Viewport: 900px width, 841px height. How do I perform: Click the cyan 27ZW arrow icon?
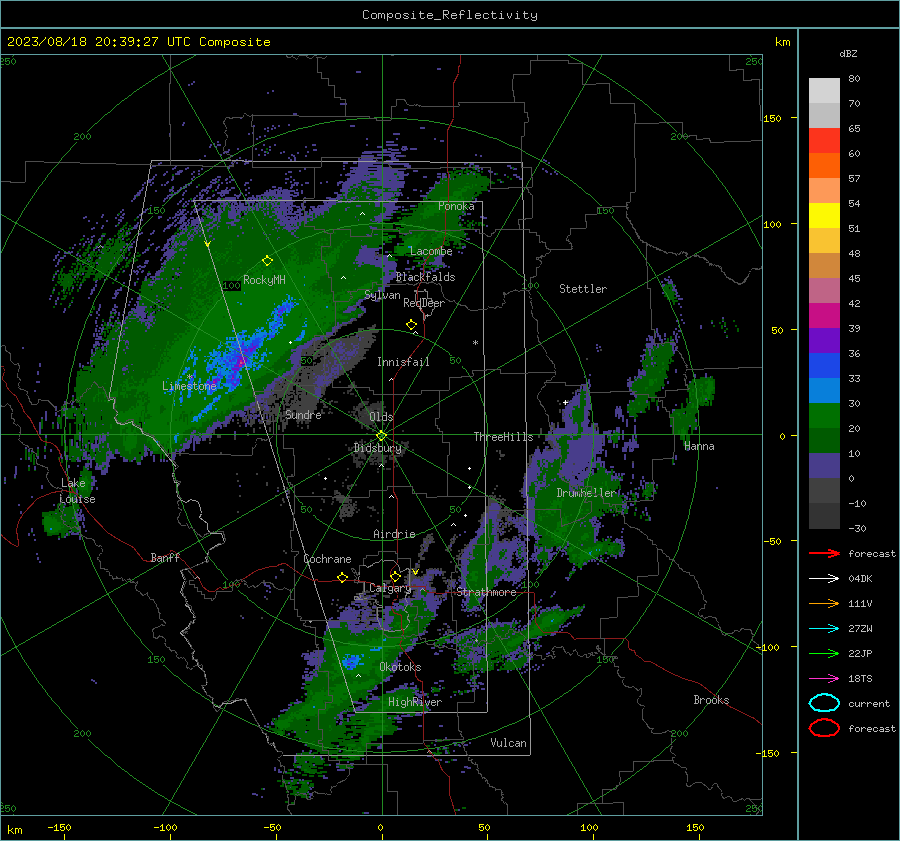click(824, 629)
